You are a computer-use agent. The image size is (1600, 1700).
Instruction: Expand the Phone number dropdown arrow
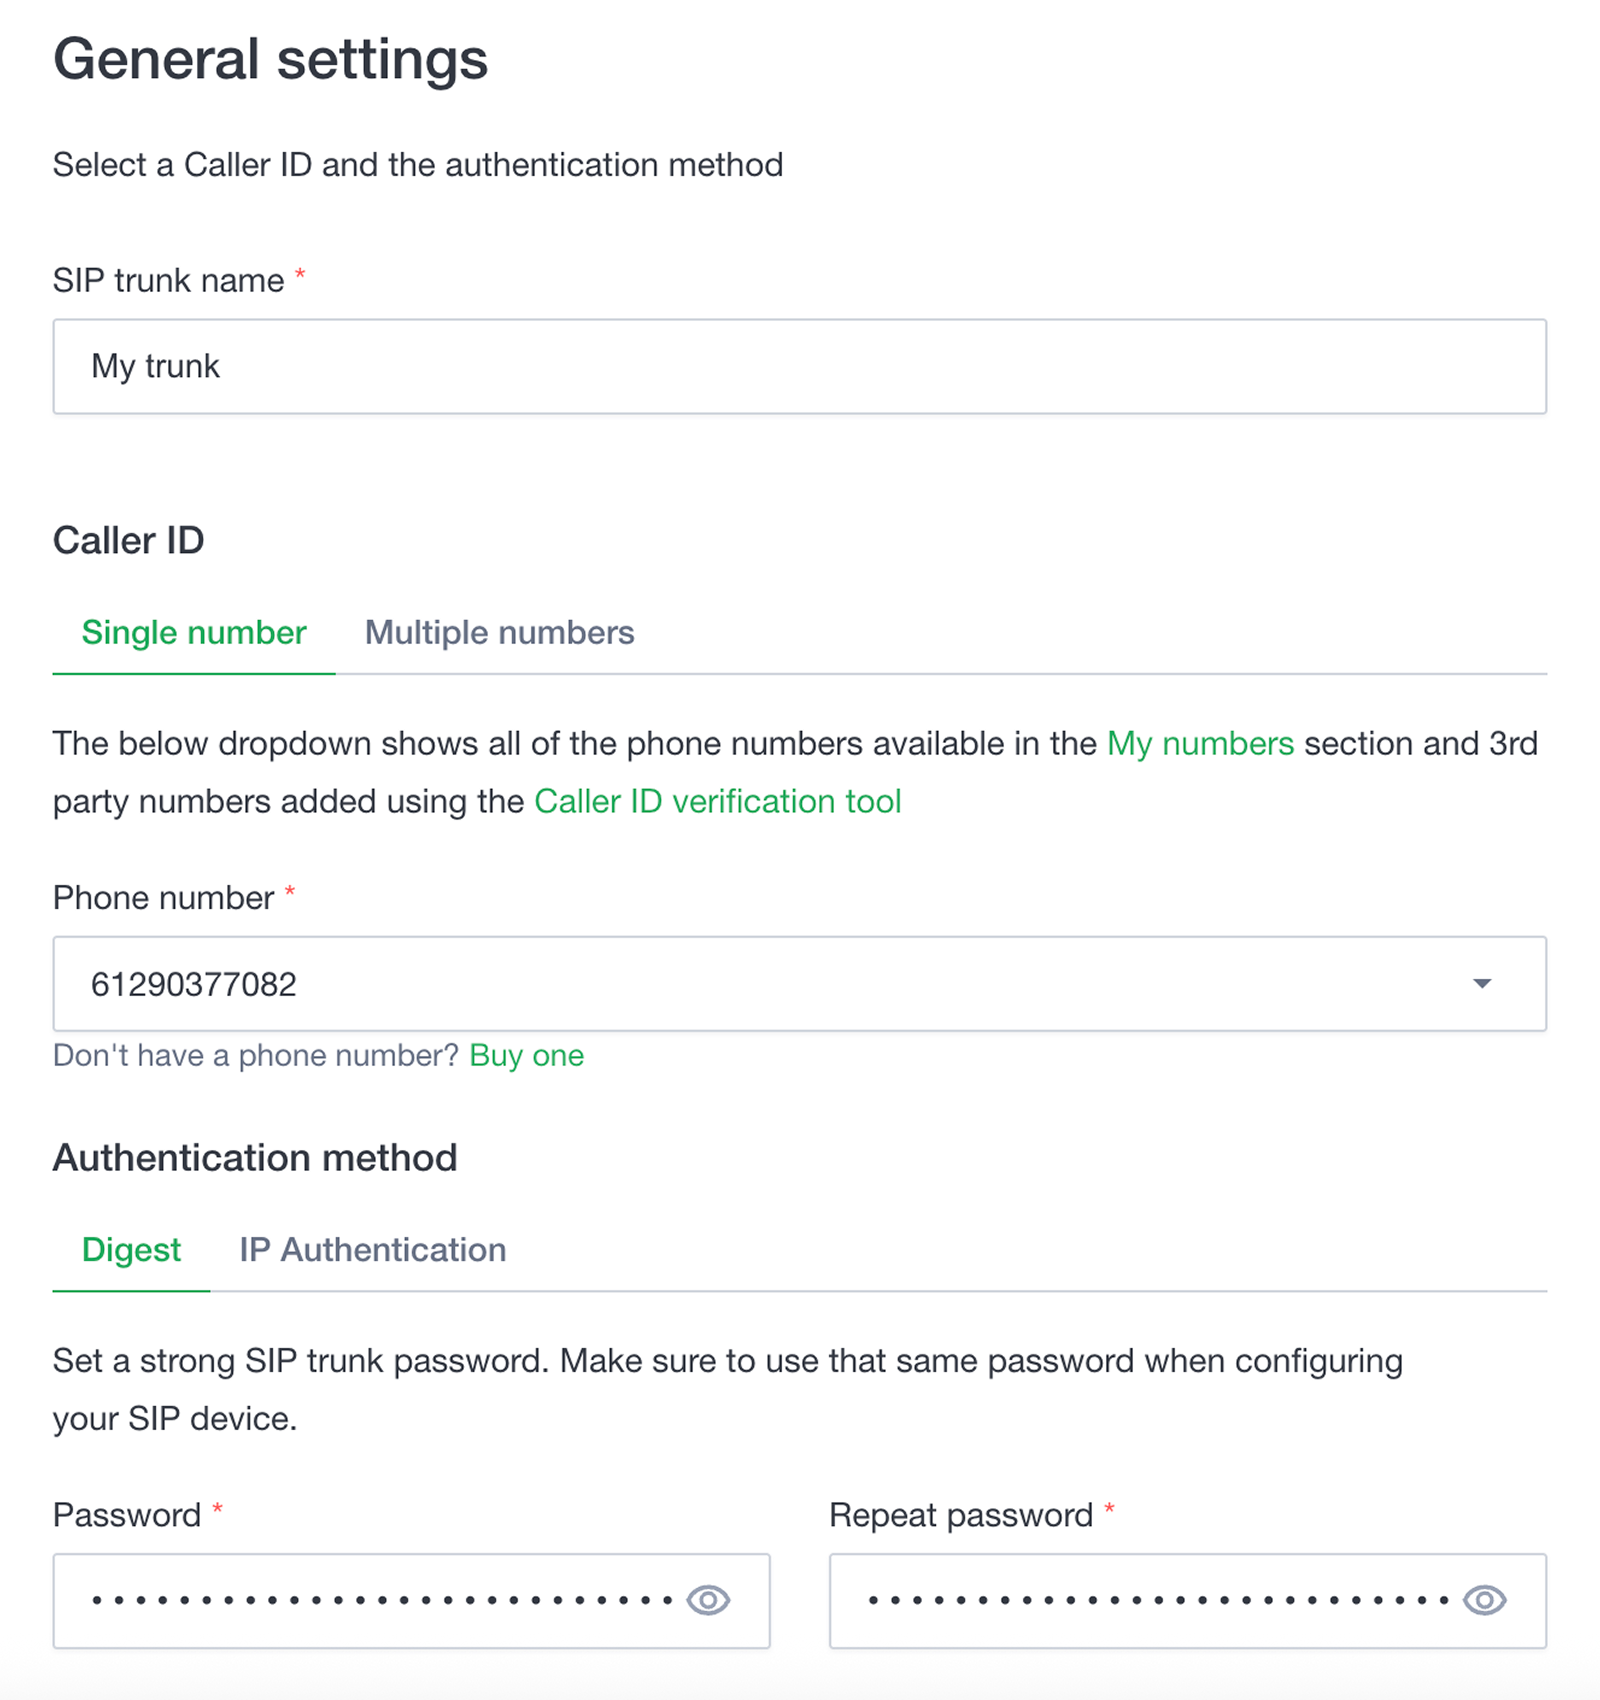pyautogui.click(x=1482, y=984)
